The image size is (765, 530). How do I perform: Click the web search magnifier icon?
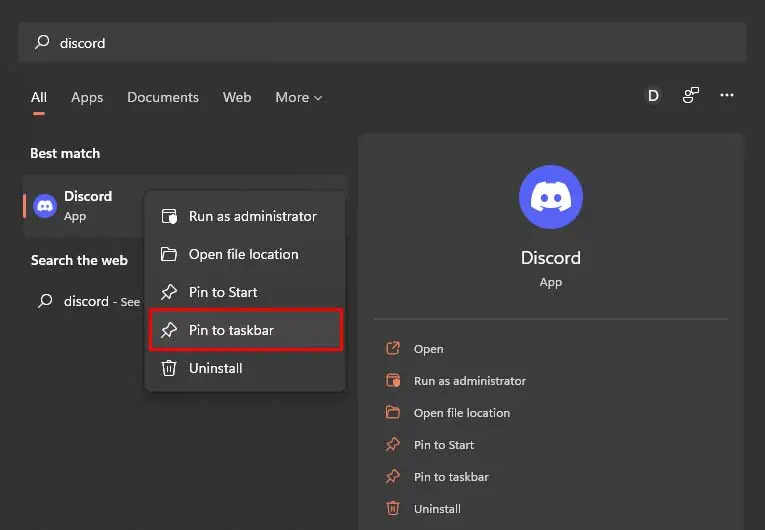45,301
